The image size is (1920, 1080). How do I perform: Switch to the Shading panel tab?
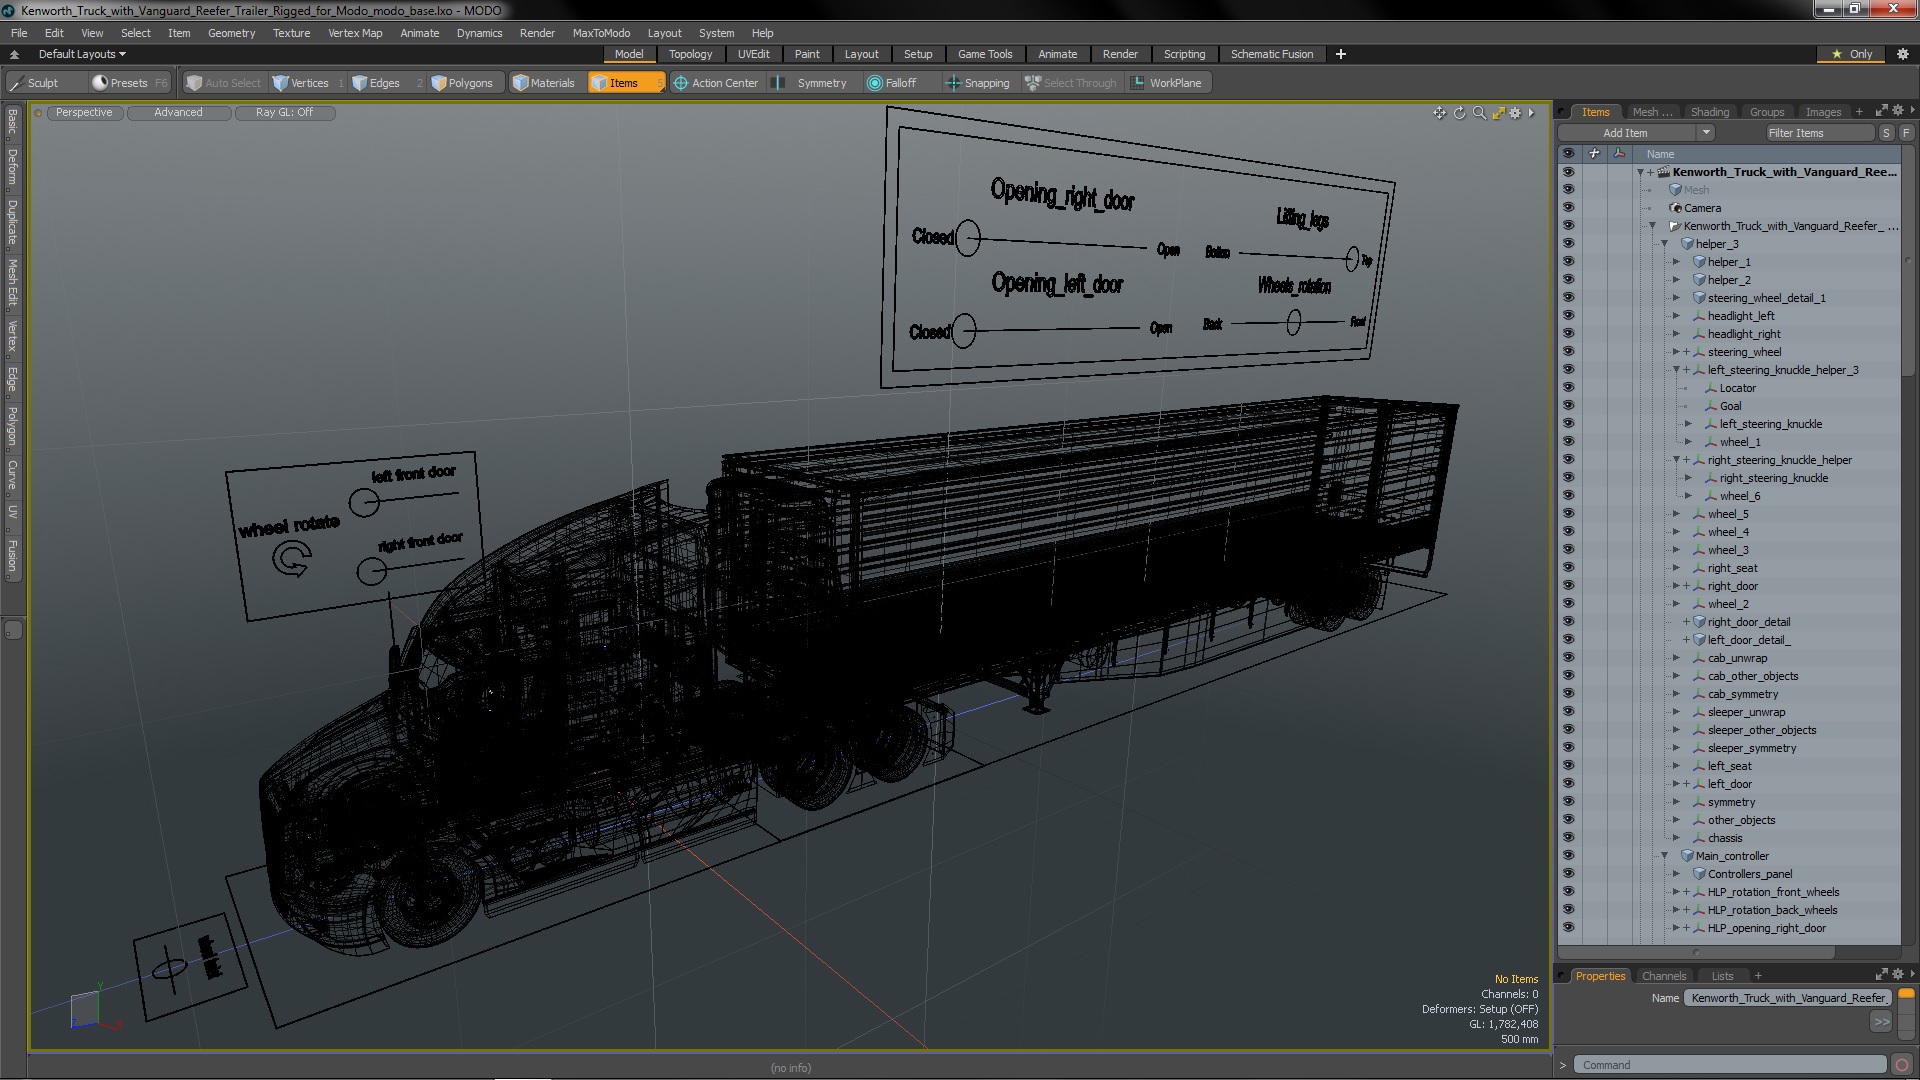tap(1709, 112)
